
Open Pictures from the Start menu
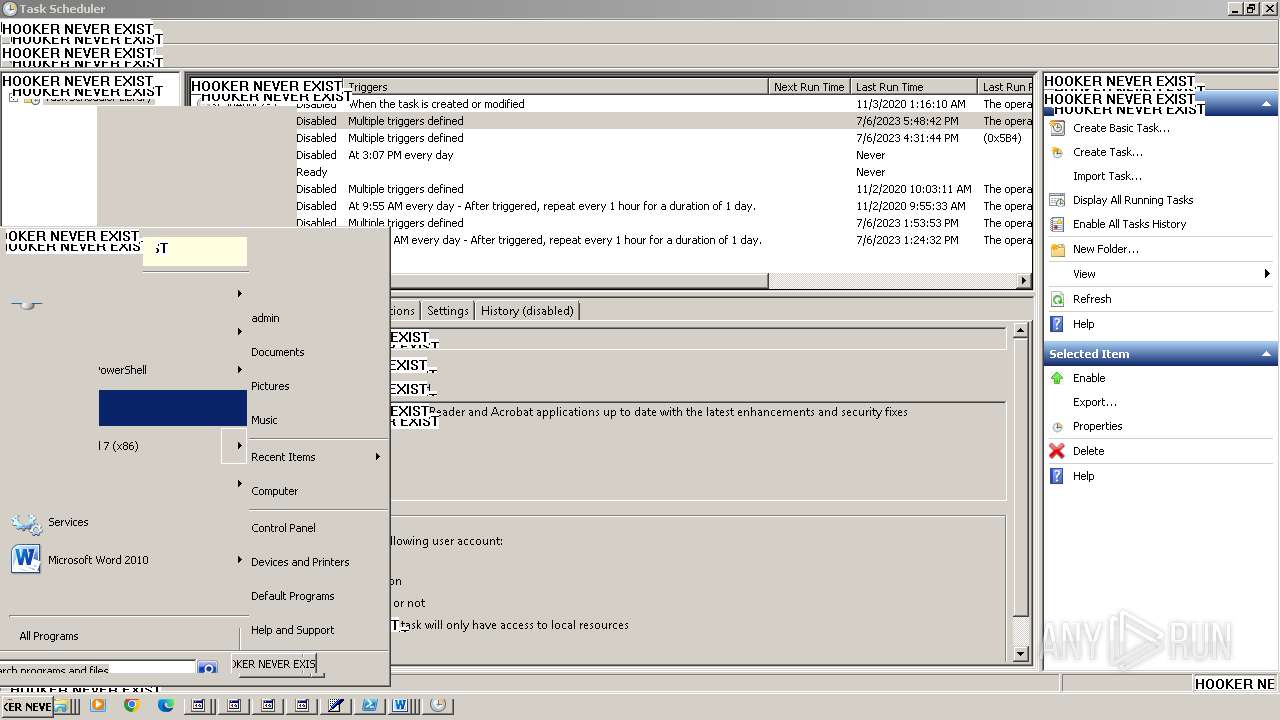pos(270,386)
